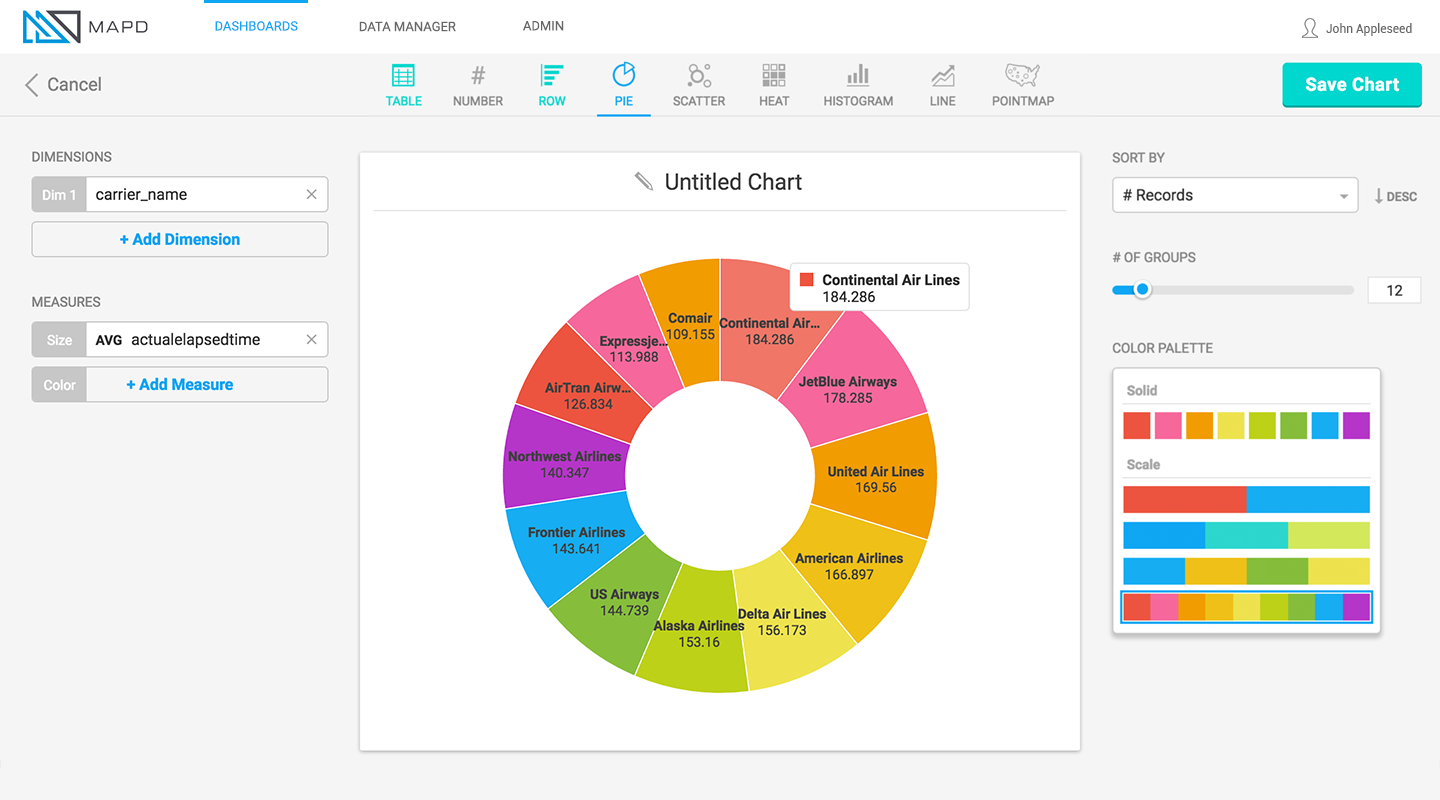Open the Admin tab
Image resolution: width=1440 pixels, height=800 pixels.
pyautogui.click(x=543, y=27)
